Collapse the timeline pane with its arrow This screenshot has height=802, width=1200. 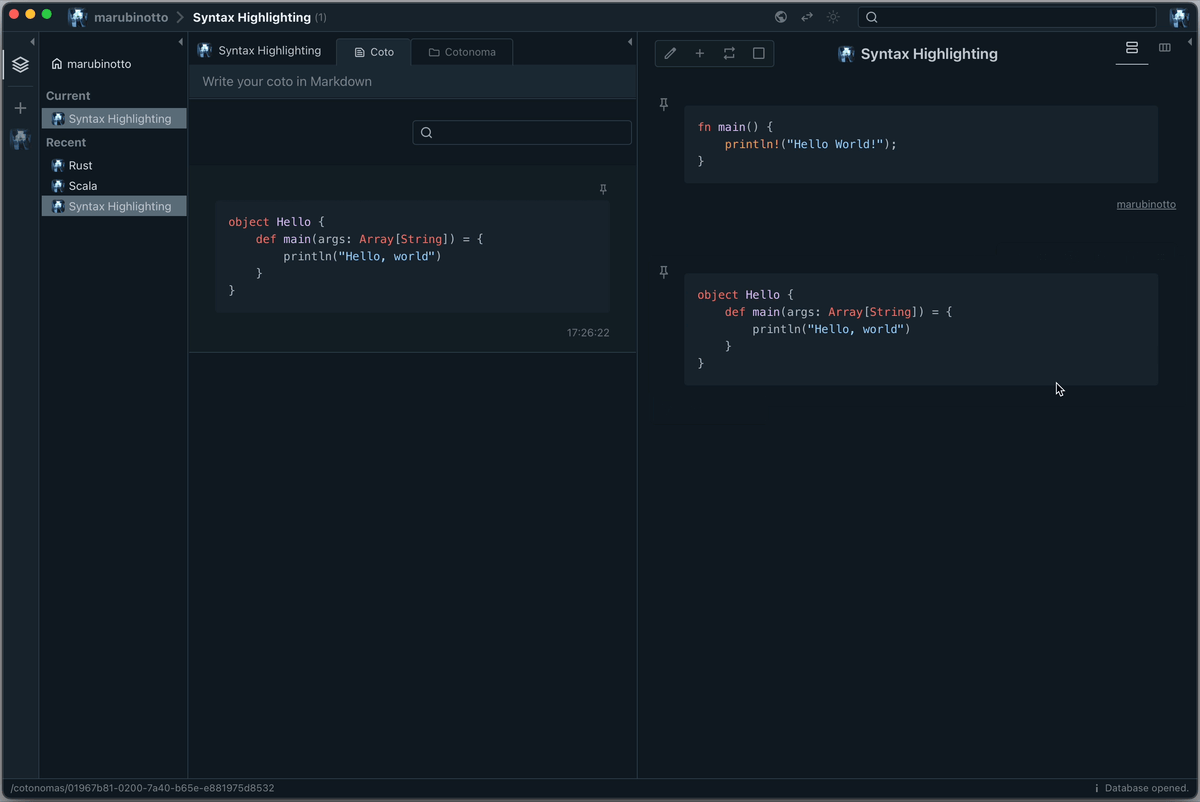tap(630, 42)
